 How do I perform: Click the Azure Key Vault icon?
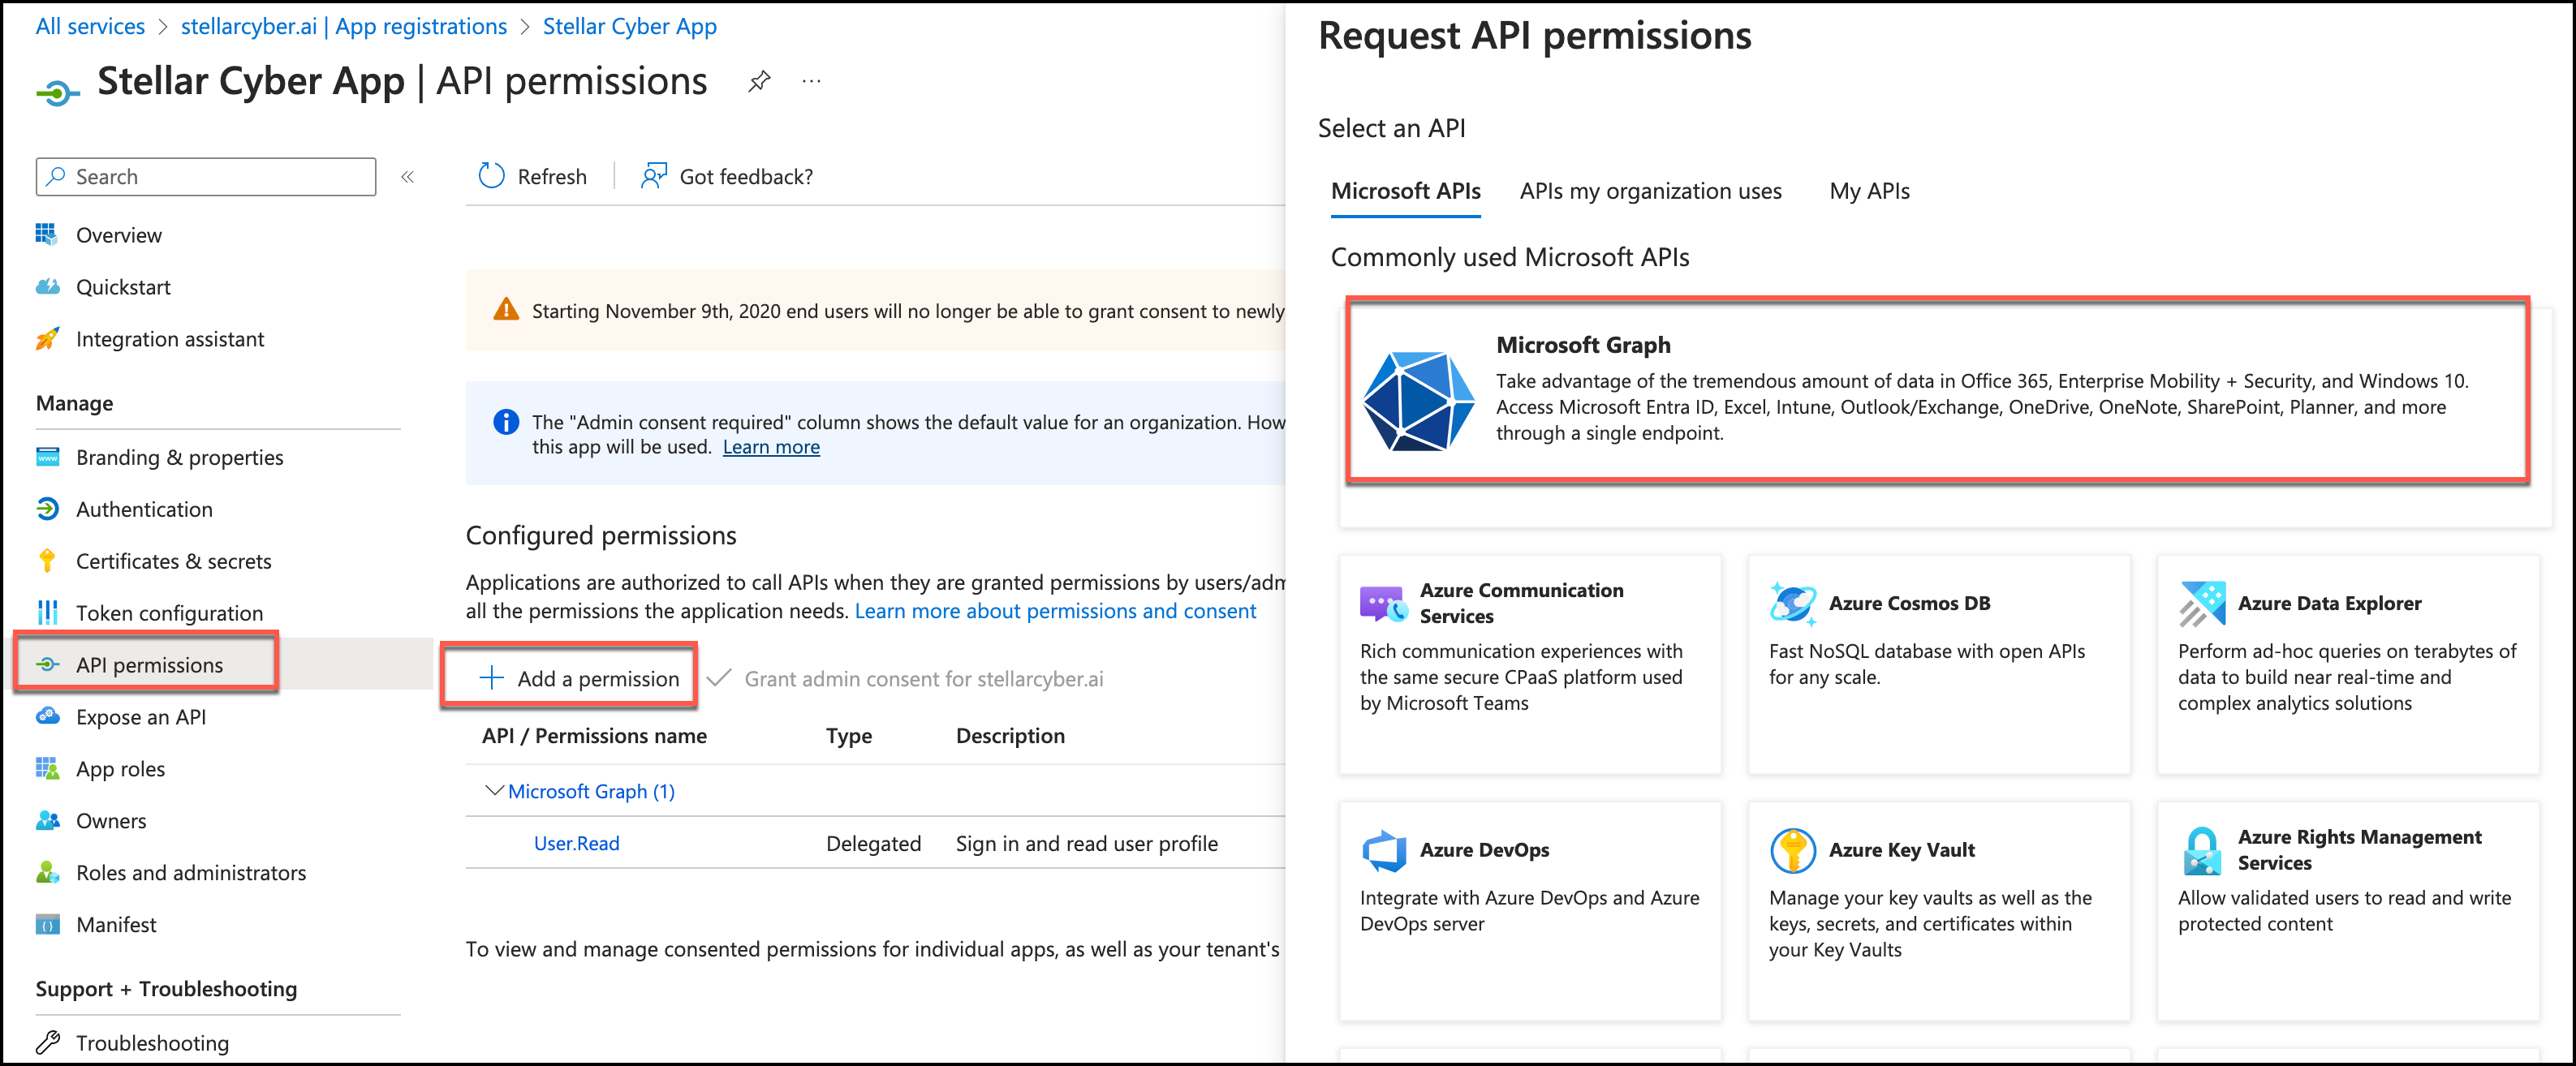click(1792, 850)
